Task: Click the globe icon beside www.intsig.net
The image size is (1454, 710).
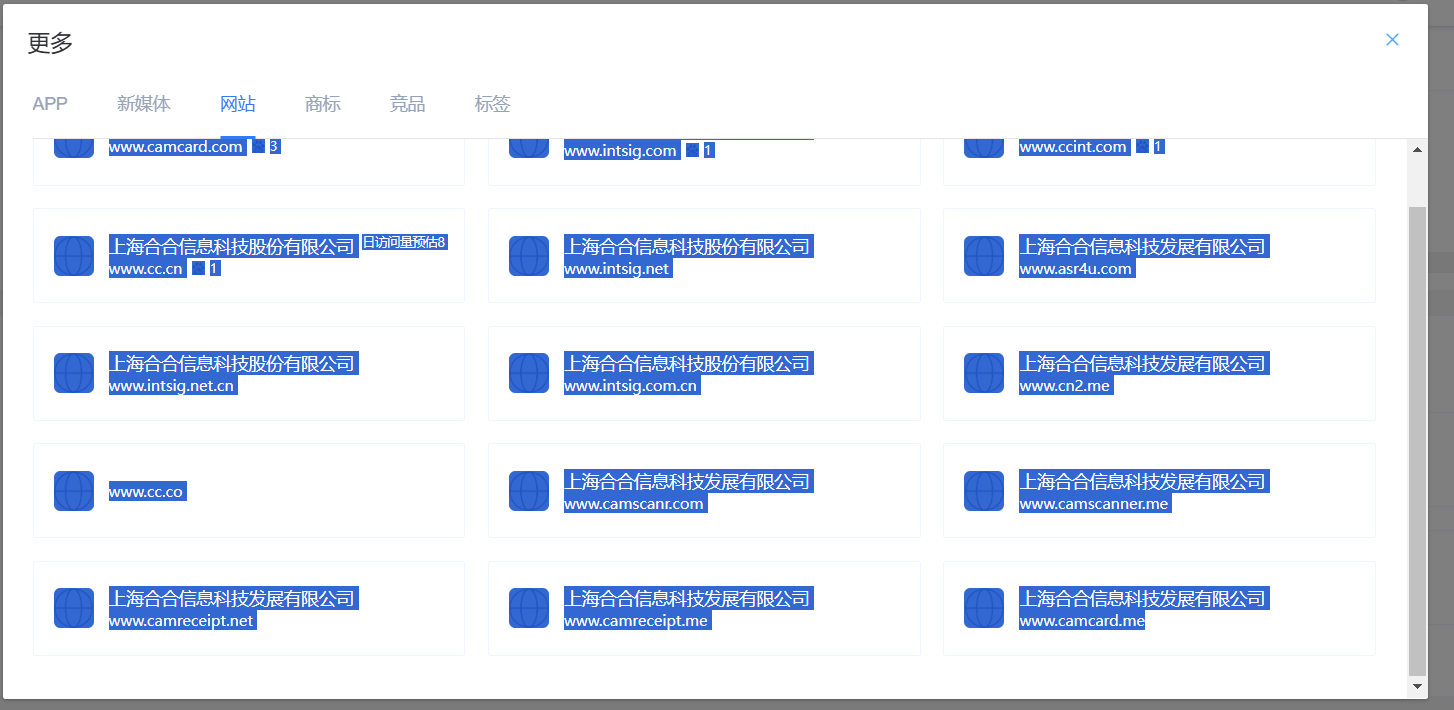Action: click(x=529, y=256)
